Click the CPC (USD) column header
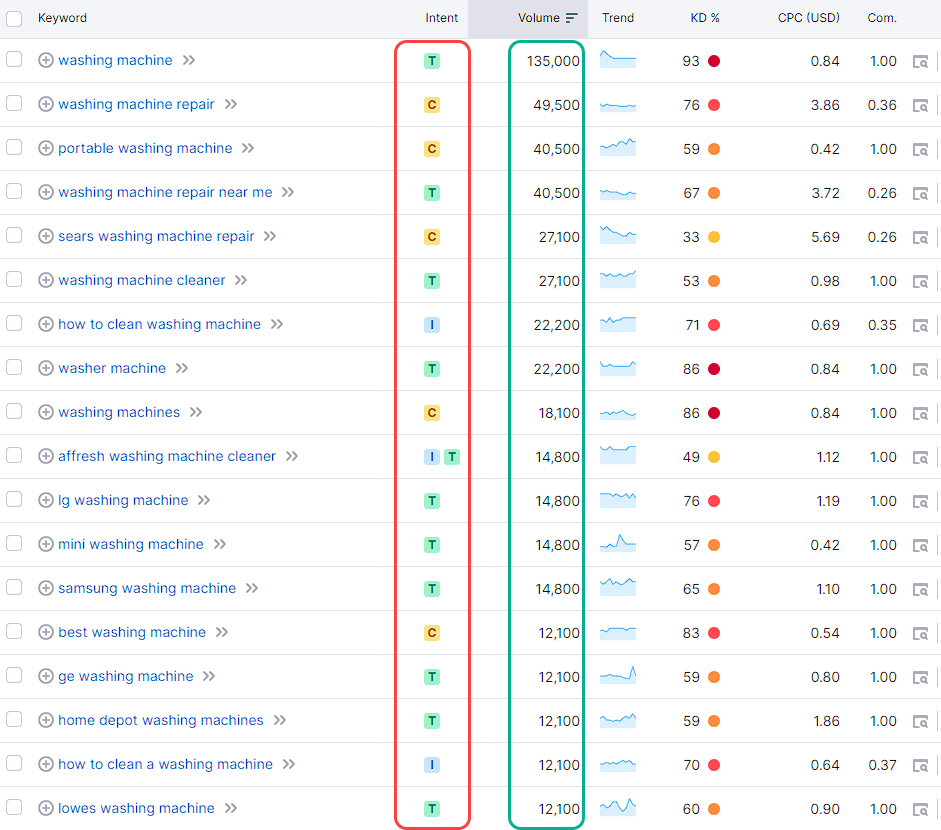941x830 pixels. [x=808, y=18]
